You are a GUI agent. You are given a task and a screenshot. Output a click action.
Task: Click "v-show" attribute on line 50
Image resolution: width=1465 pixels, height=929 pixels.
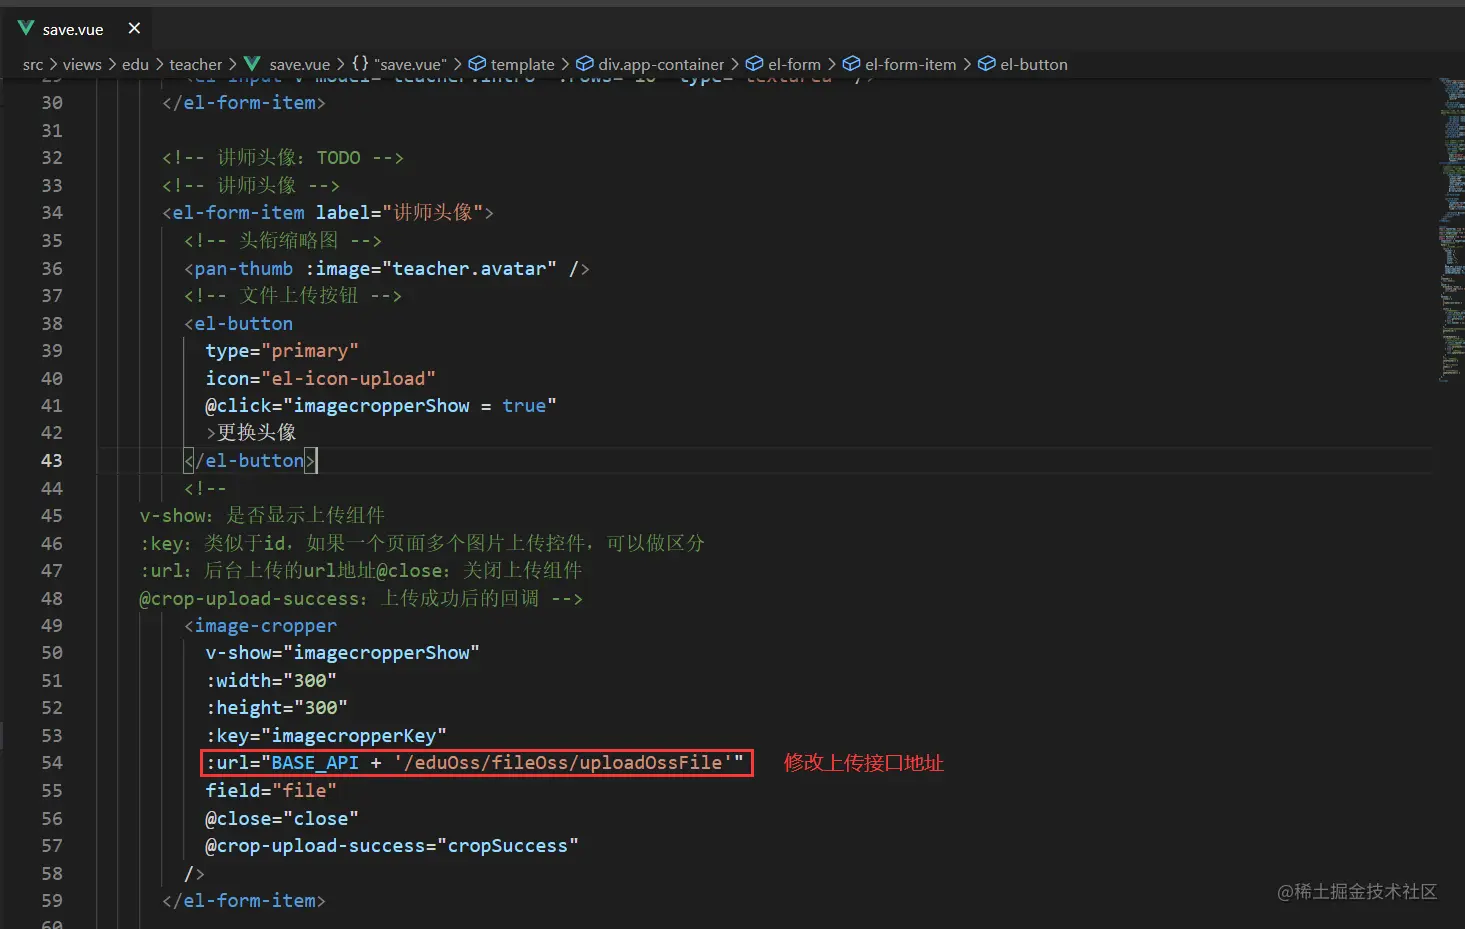[238, 653]
